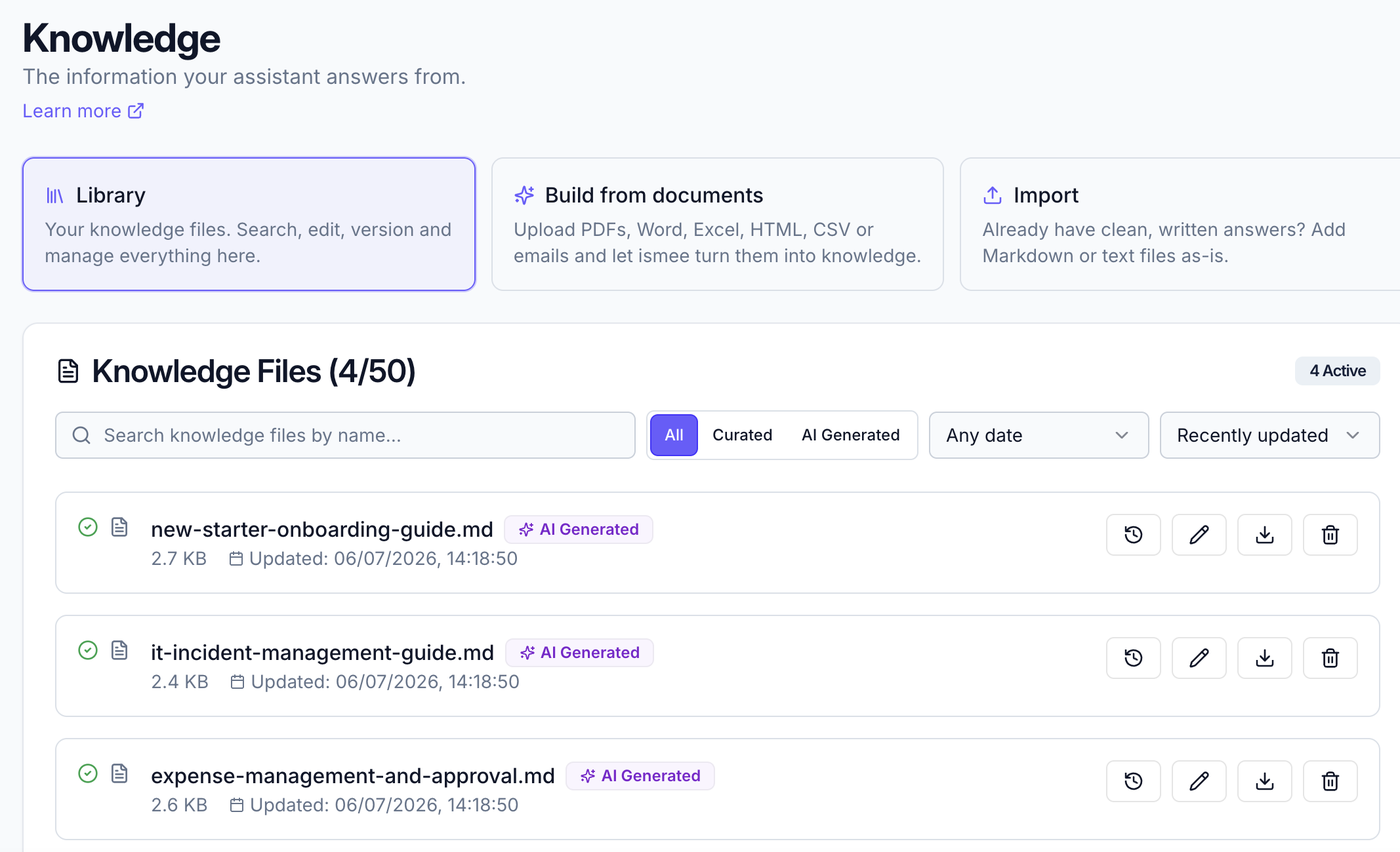Click green status check for it-incident-management-guide.md
Screen dimensions: 1400x852
(x=88, y=650)
